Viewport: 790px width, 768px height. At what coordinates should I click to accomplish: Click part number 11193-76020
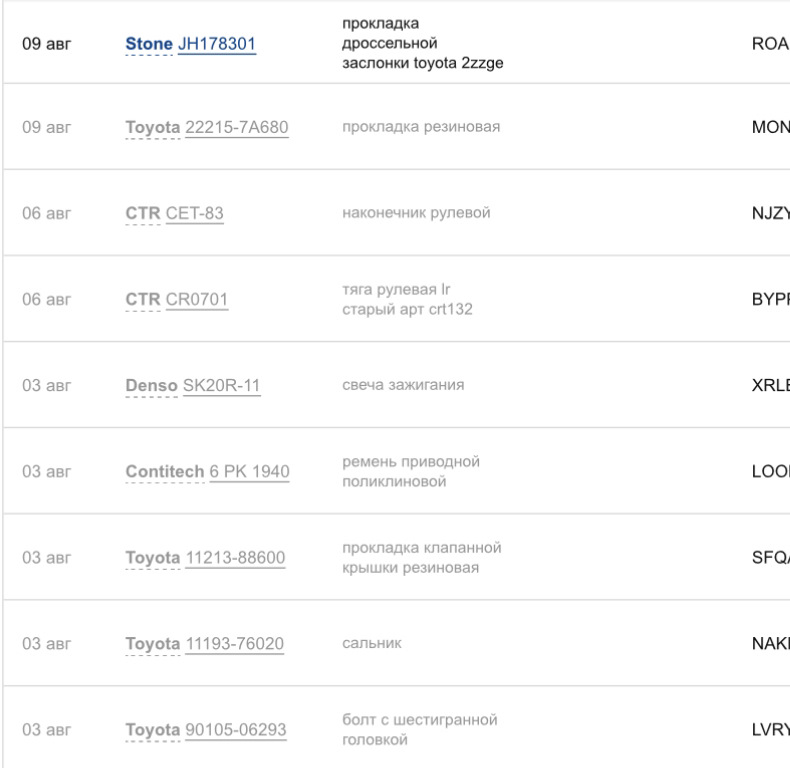coord(235,643)
